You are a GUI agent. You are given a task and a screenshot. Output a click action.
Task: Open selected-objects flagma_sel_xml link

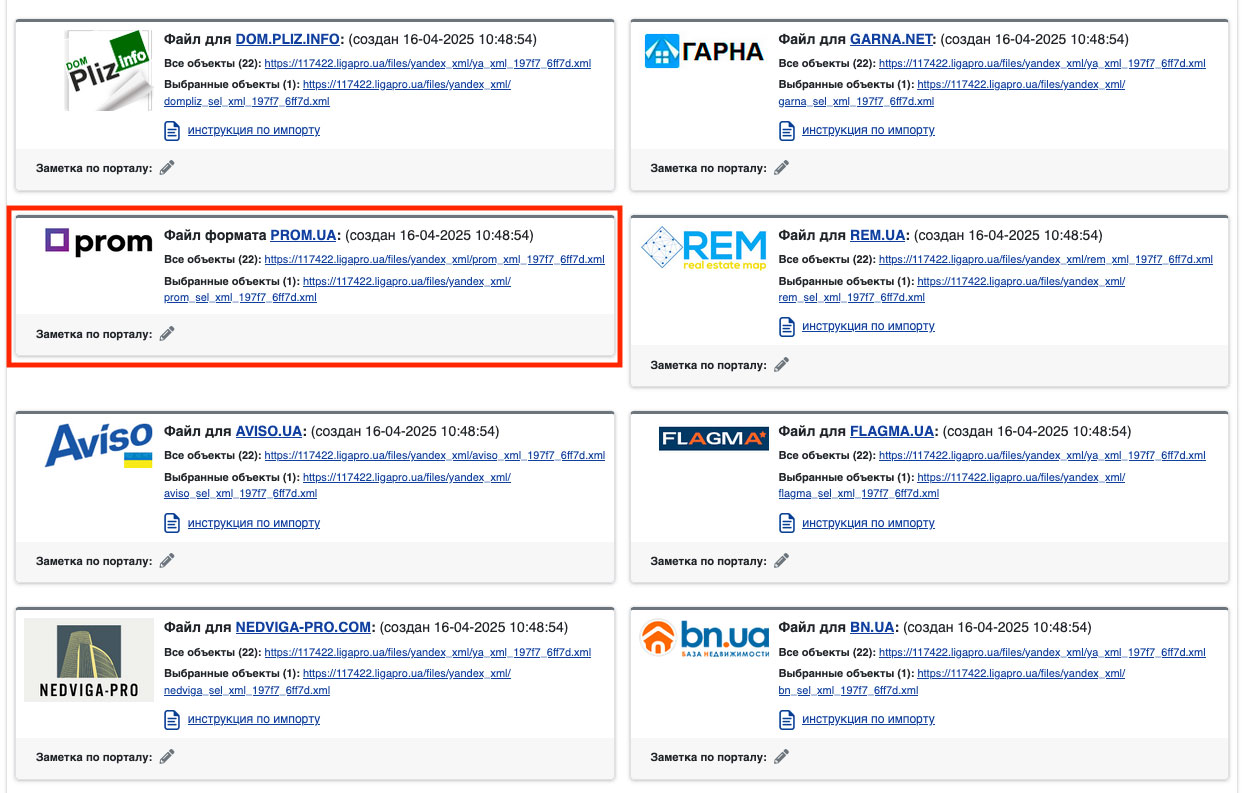[x=951, y=485]
